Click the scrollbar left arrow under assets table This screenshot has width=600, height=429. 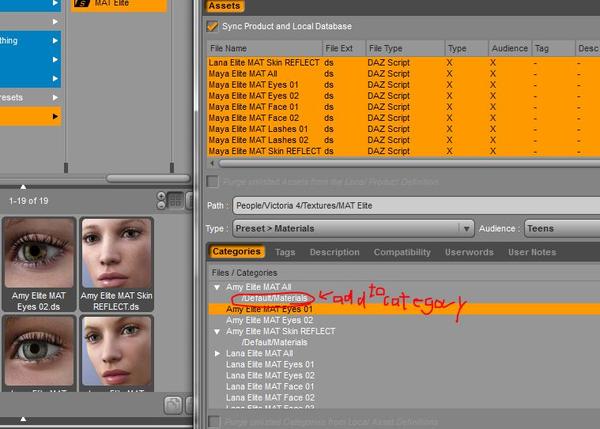pyautogui.click(x=212, y=164)
